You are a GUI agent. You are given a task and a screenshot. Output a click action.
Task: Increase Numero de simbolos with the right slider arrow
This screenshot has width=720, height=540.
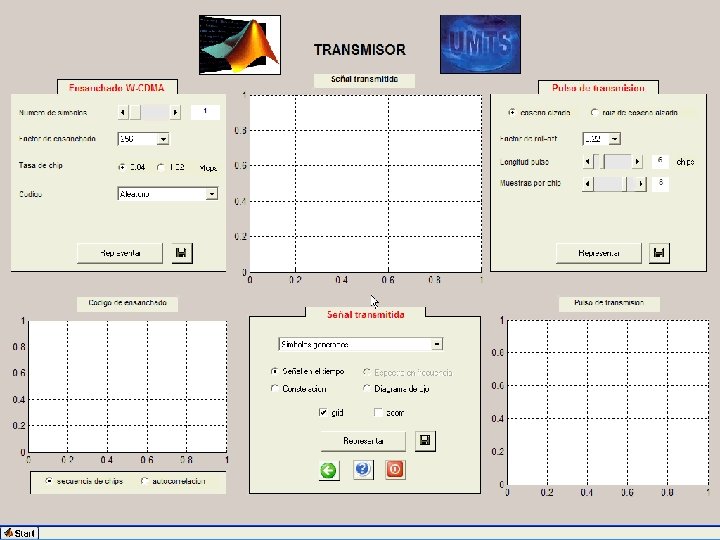[175, 112]
